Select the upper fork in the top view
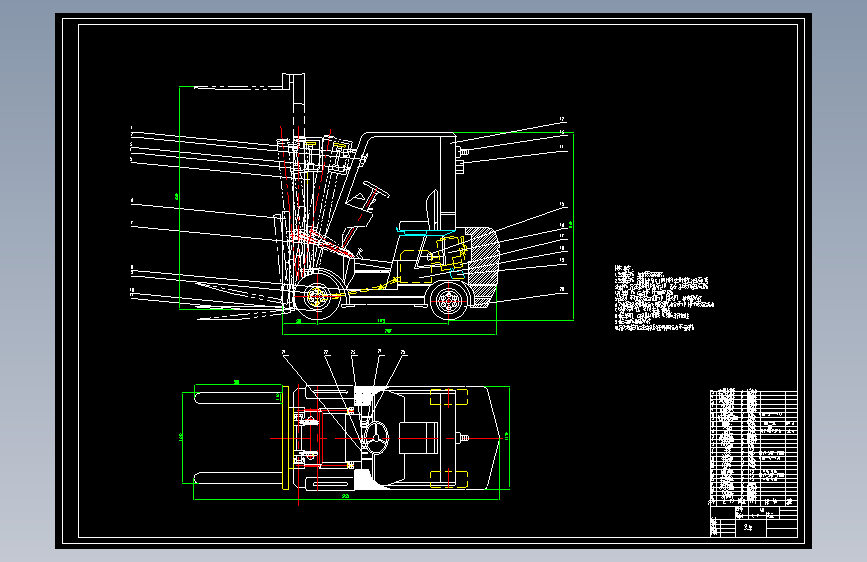This screenshot has width=867, height=562. click(x=238, y=398)
